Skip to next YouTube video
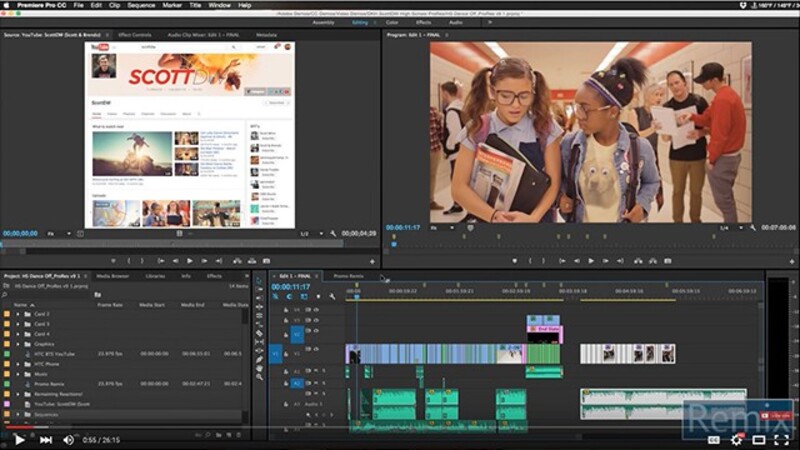The width and height of the screenshot is (800, 450). (x=46, y=440)
